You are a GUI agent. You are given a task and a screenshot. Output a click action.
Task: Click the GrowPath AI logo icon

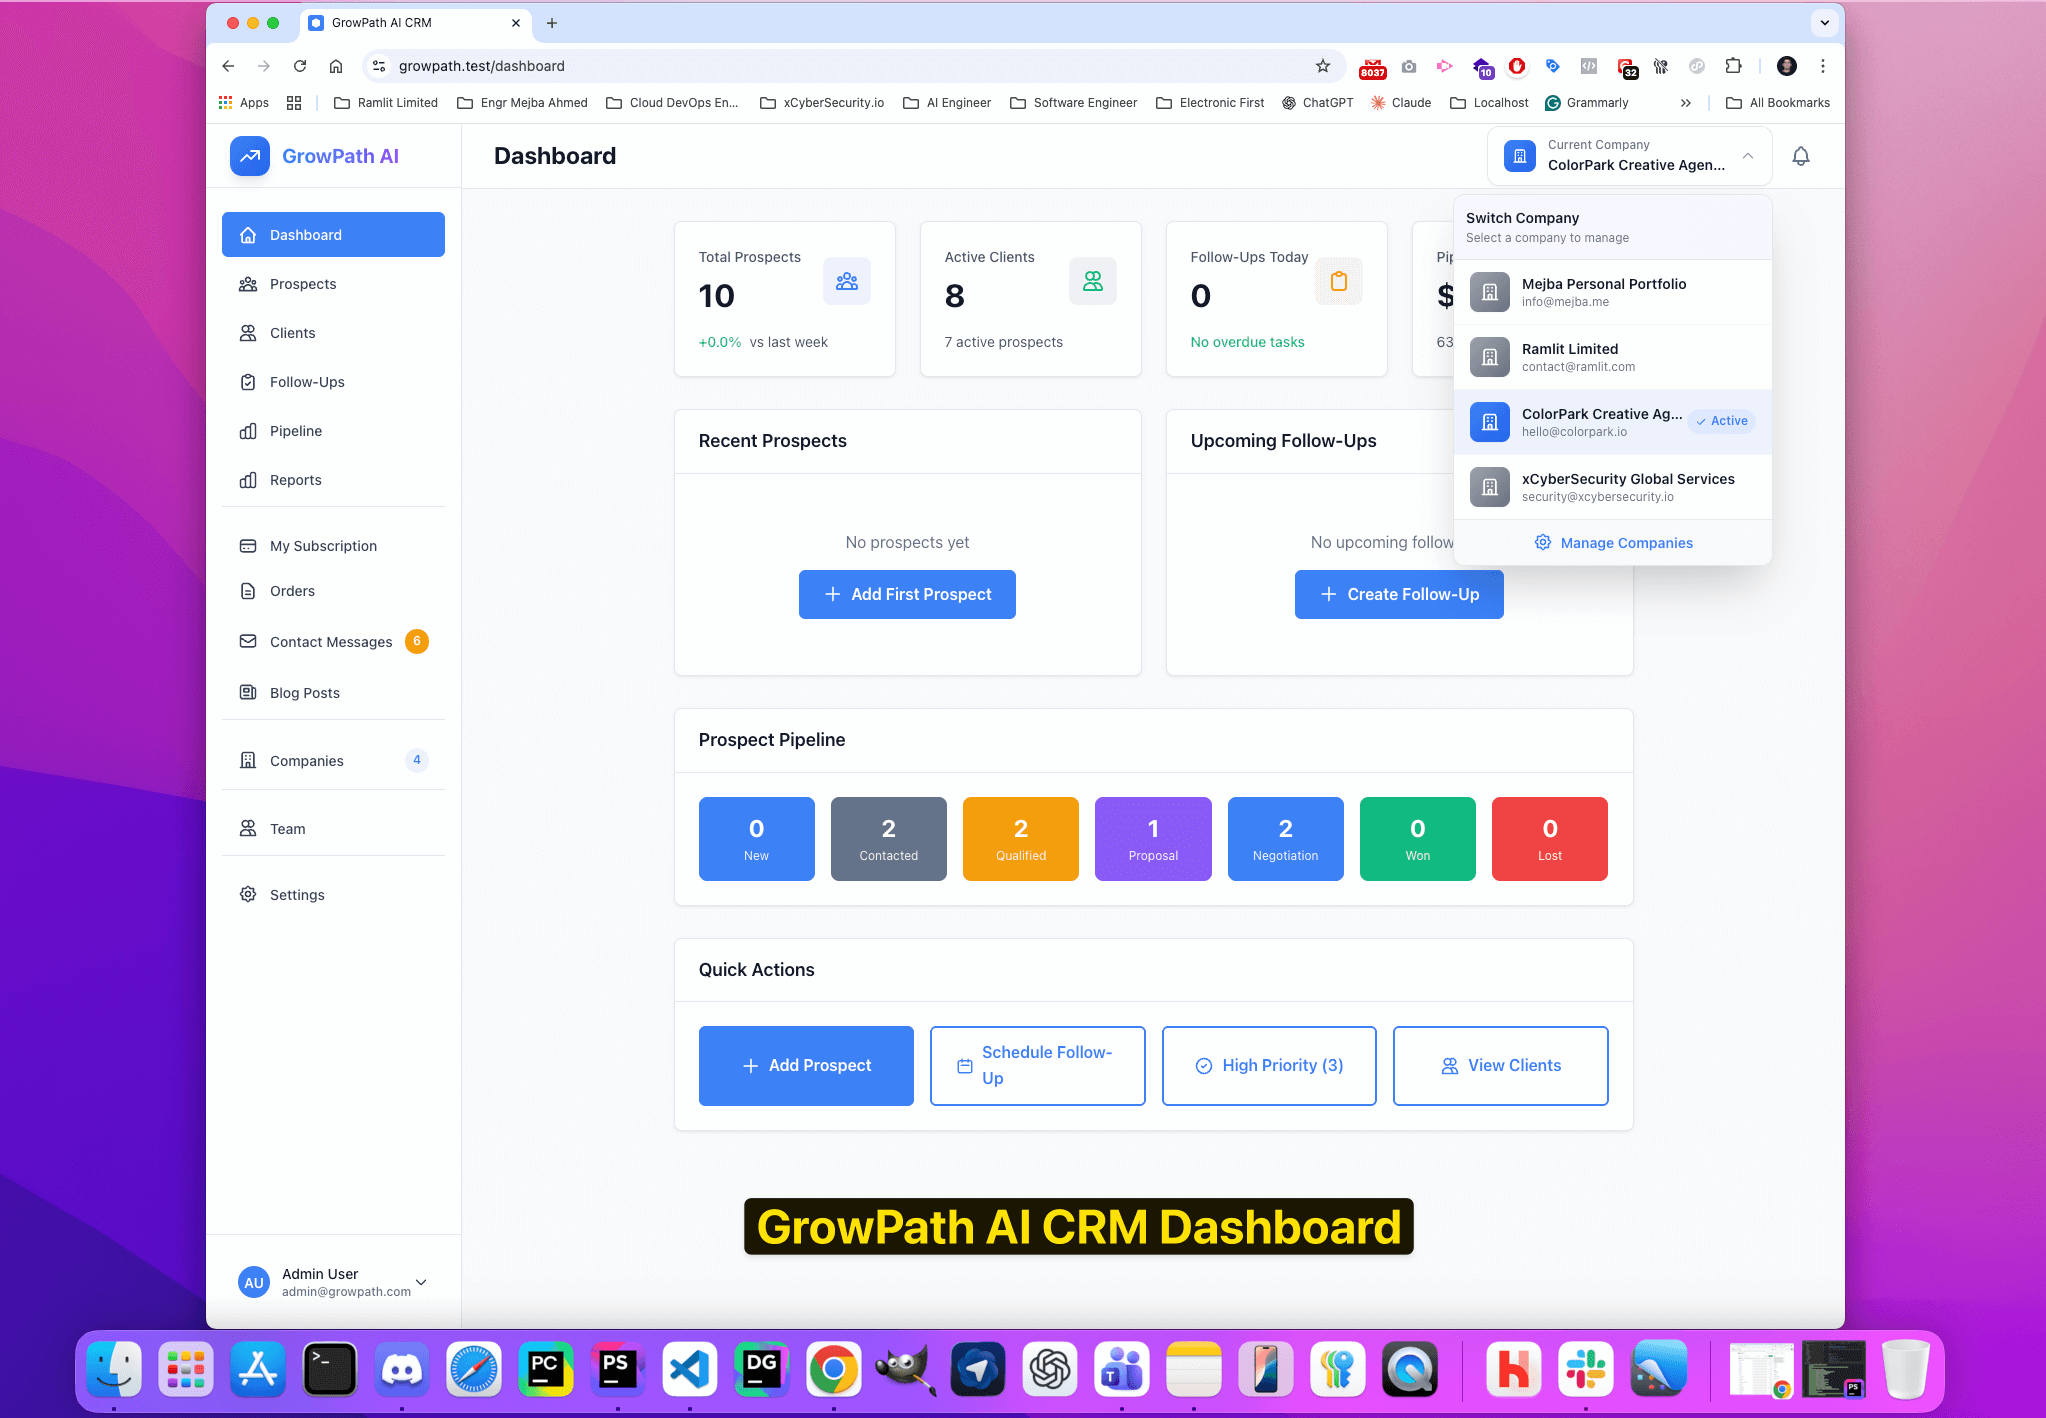pyautogui.click(x=249, y=156)
